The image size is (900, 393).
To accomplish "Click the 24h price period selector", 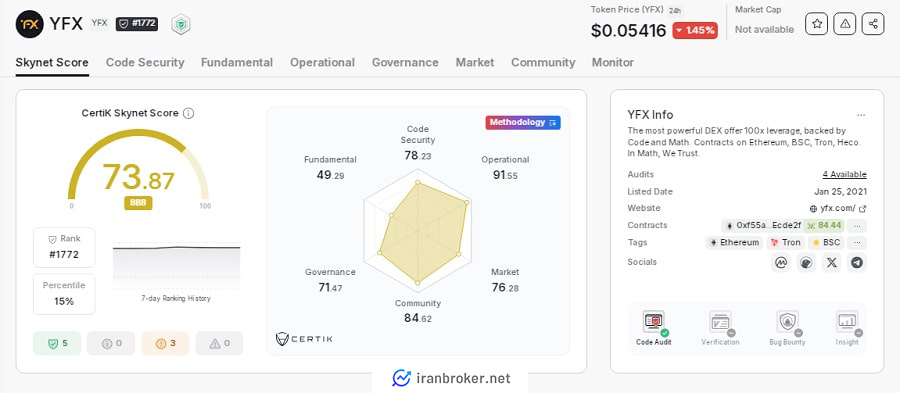I will [675, 10].
